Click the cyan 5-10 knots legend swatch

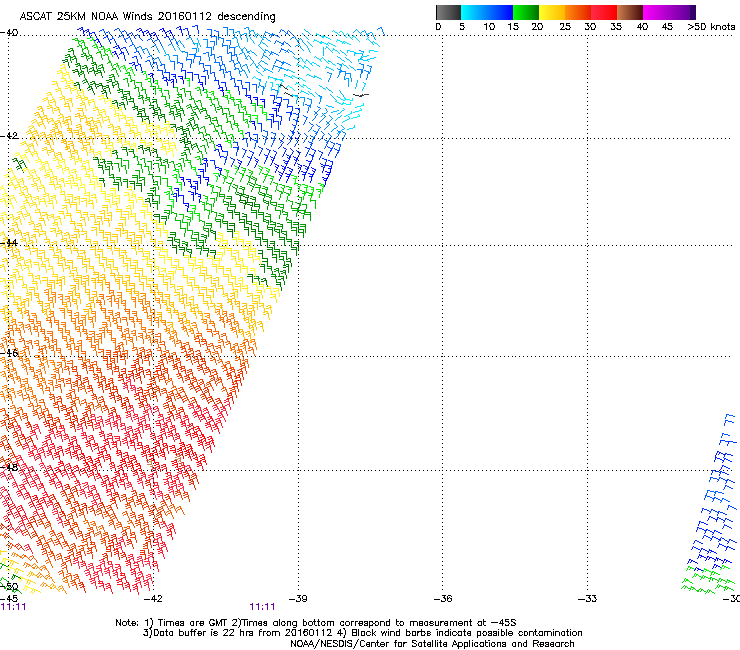point(474,12)
